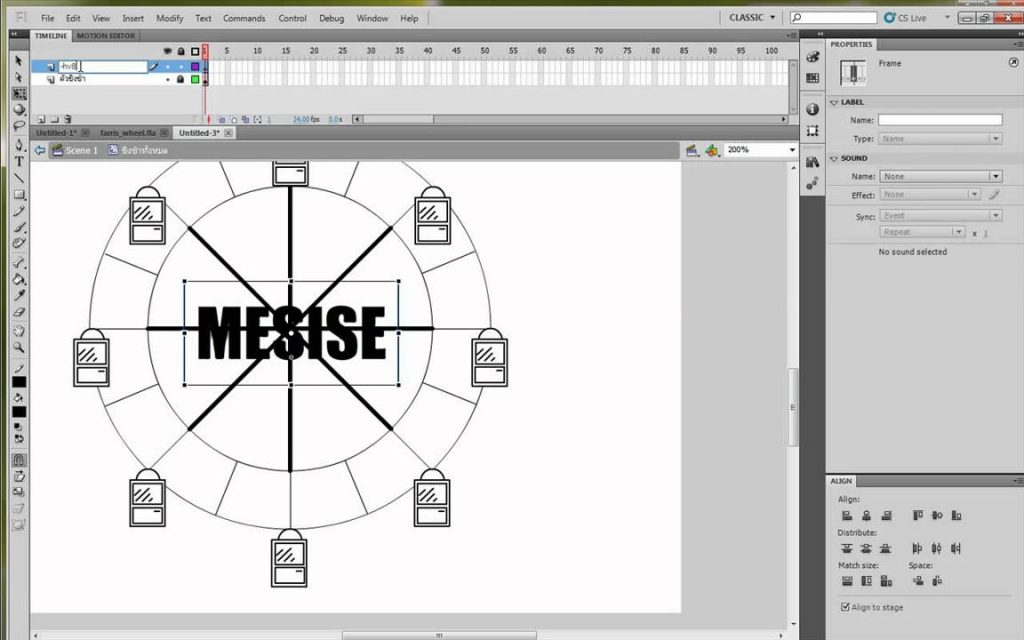Select the Pencil tool
This screenshot has height=640, width=1024.
tap(19, 211)
